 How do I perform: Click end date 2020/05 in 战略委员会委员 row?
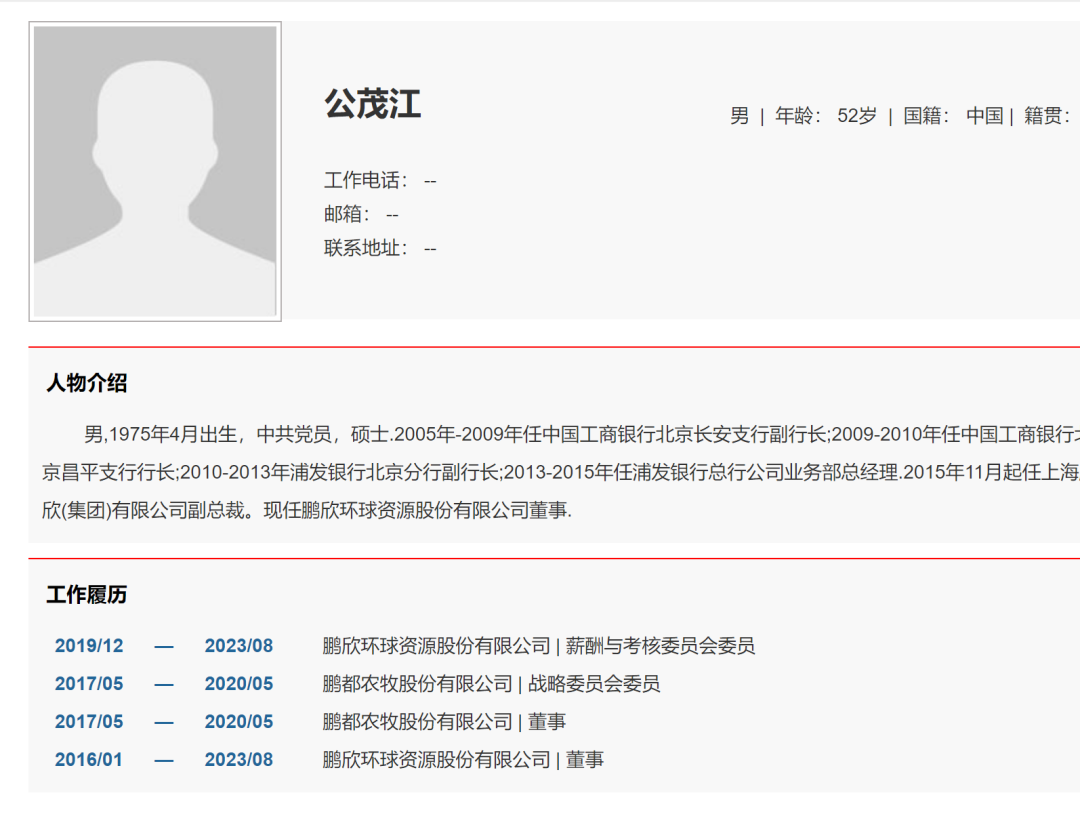coord(239,684)
